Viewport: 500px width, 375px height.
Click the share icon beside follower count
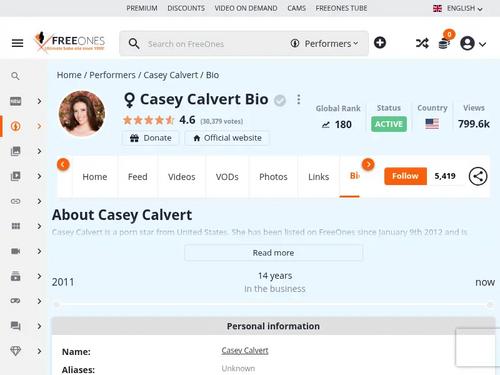478,176
